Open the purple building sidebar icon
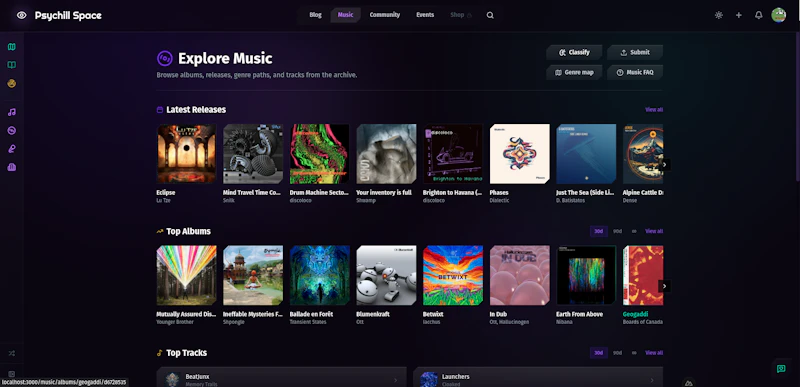The height and width of the screenshot is (387, 800). point(12,167)
